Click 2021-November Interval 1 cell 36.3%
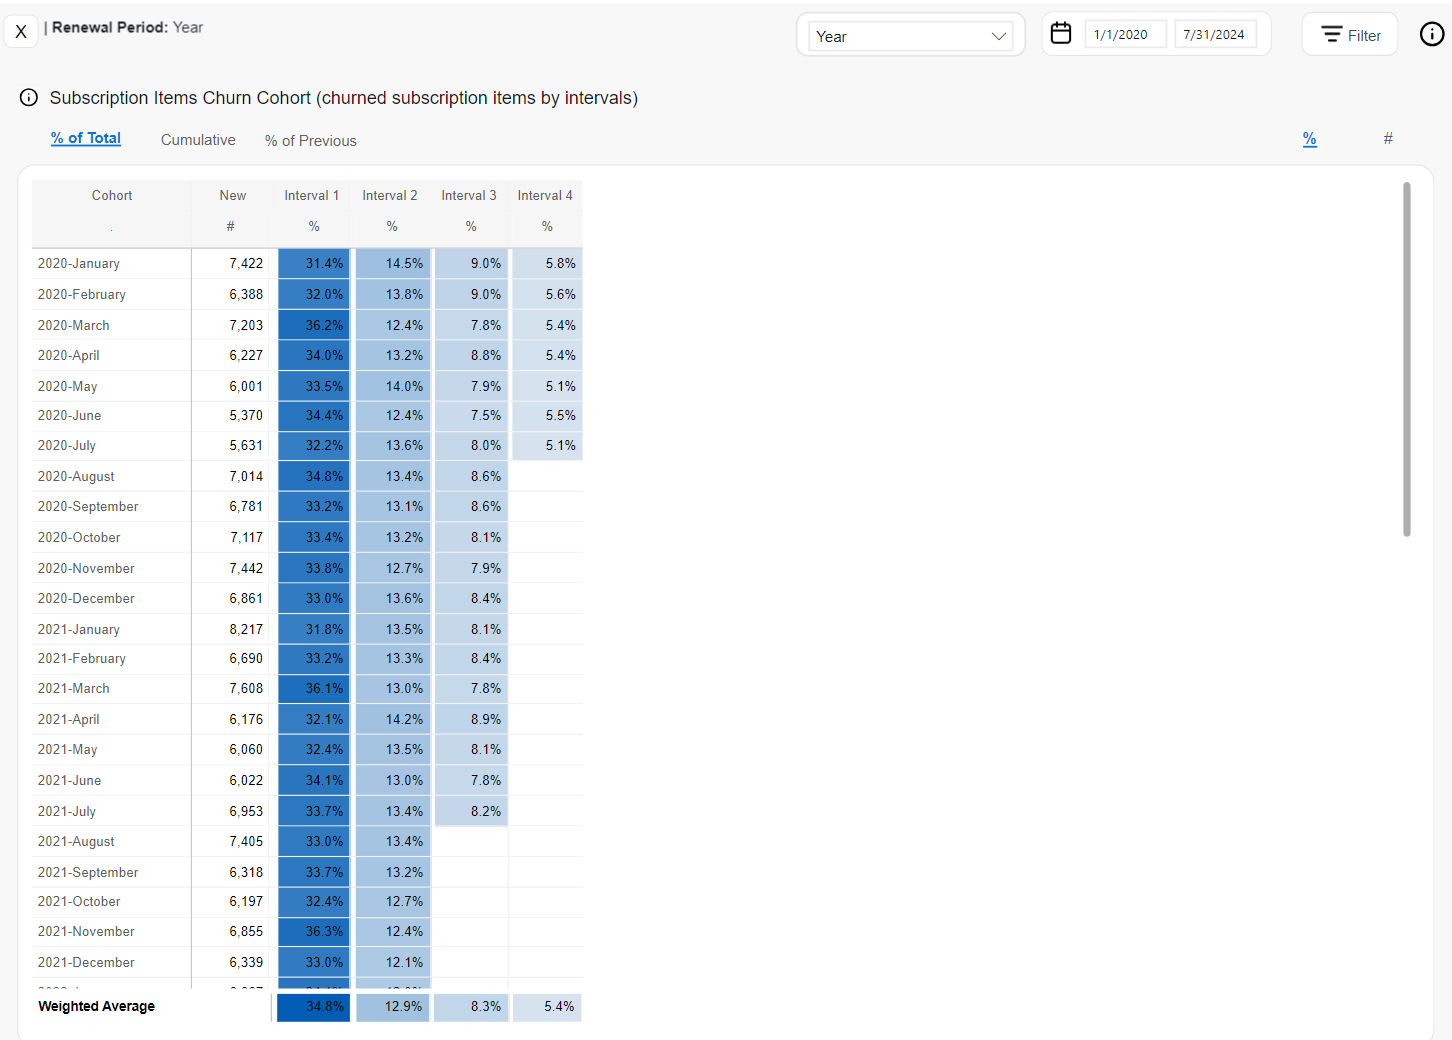Screen dimensions: 1452x1040 pyautogui.click(x=314, y=932)
